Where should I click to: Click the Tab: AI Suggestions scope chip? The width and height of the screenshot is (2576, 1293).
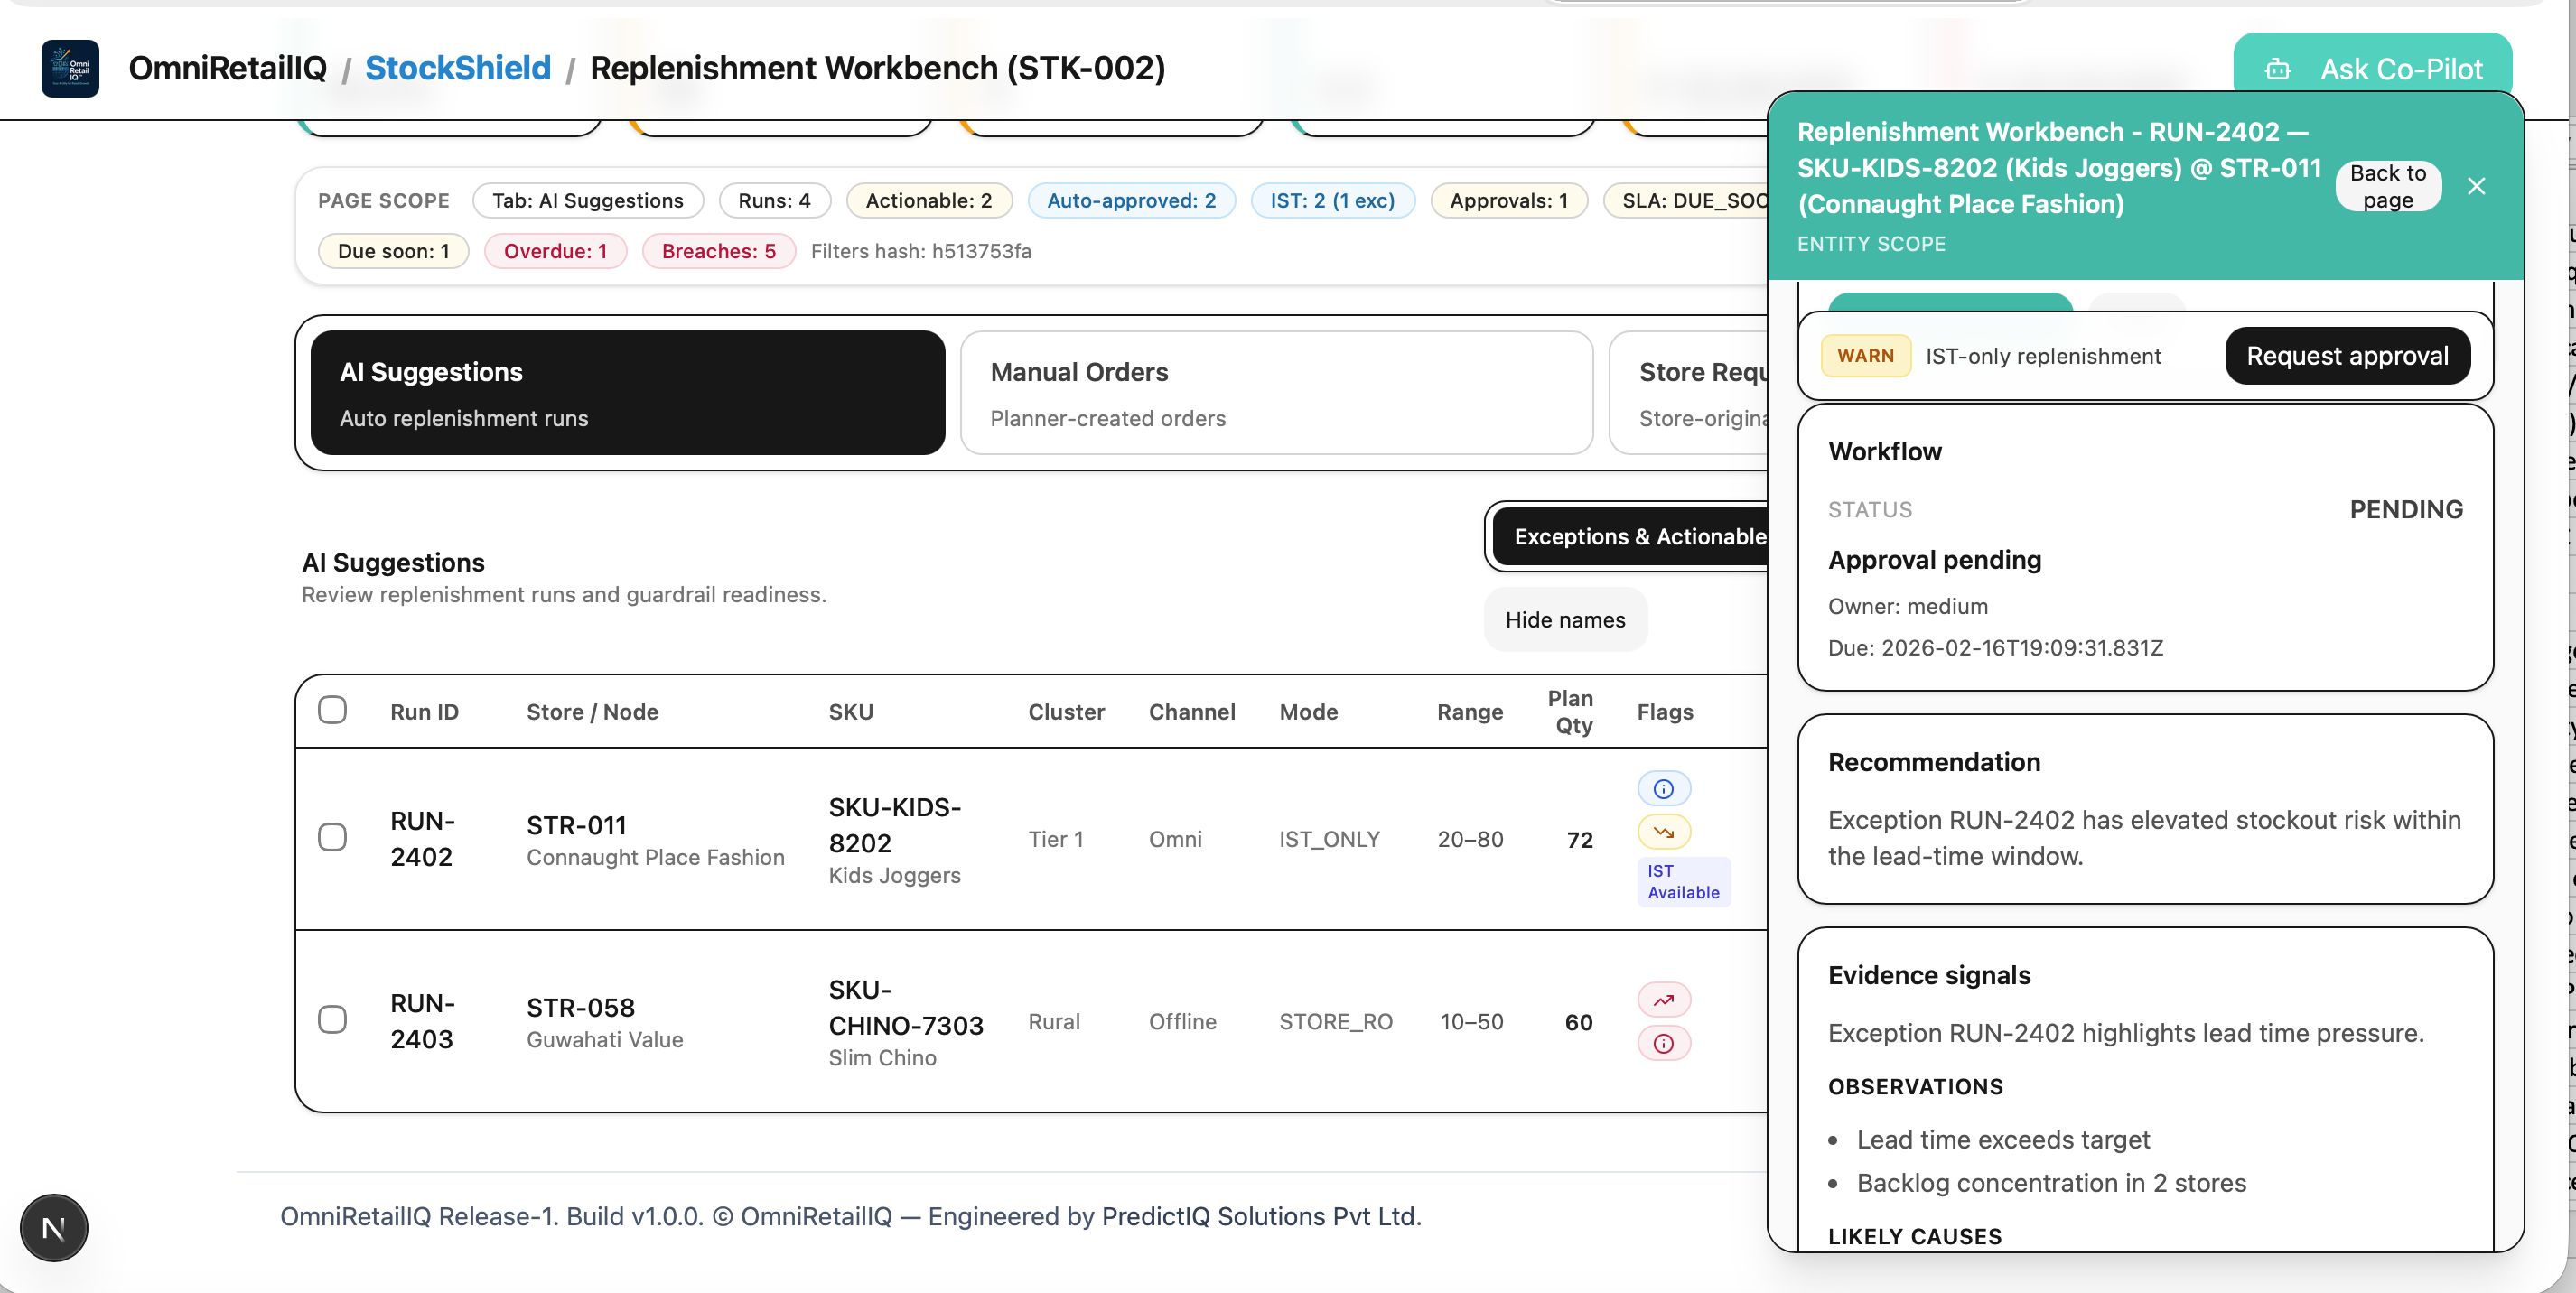point(588,200)
